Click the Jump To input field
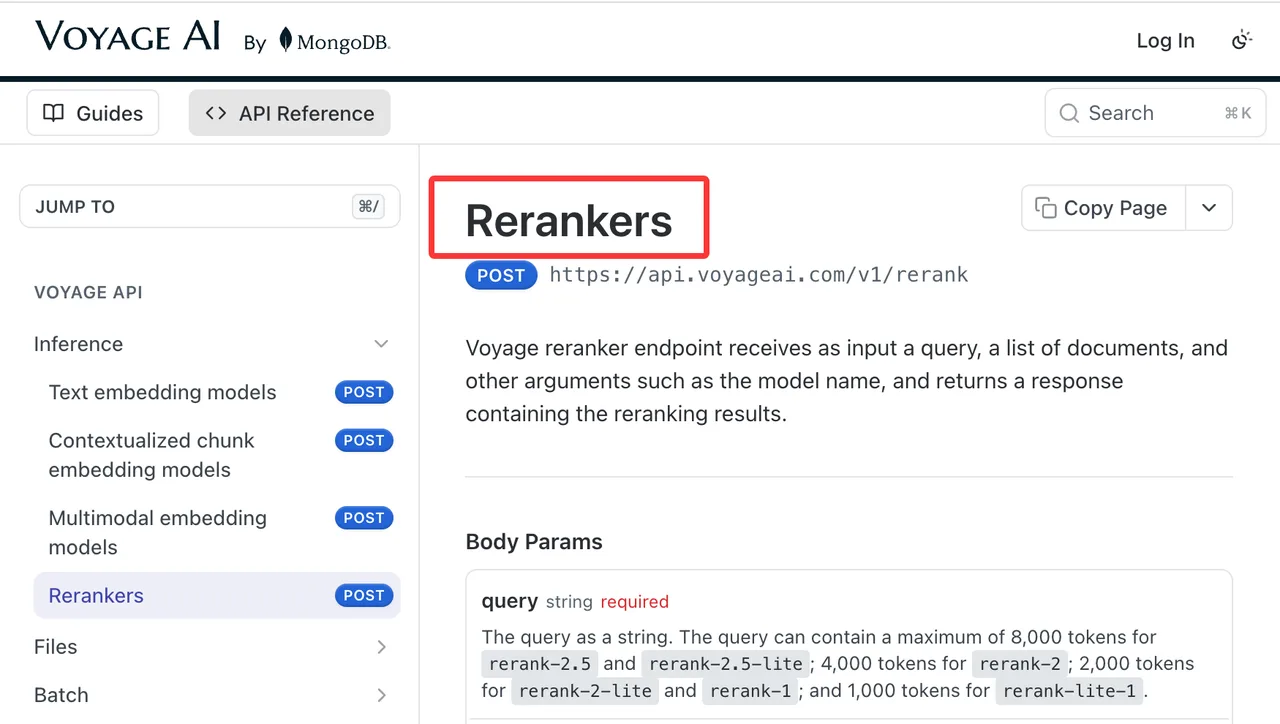The width and height of the screenshot is (1280, 724). tap(210, 207)
